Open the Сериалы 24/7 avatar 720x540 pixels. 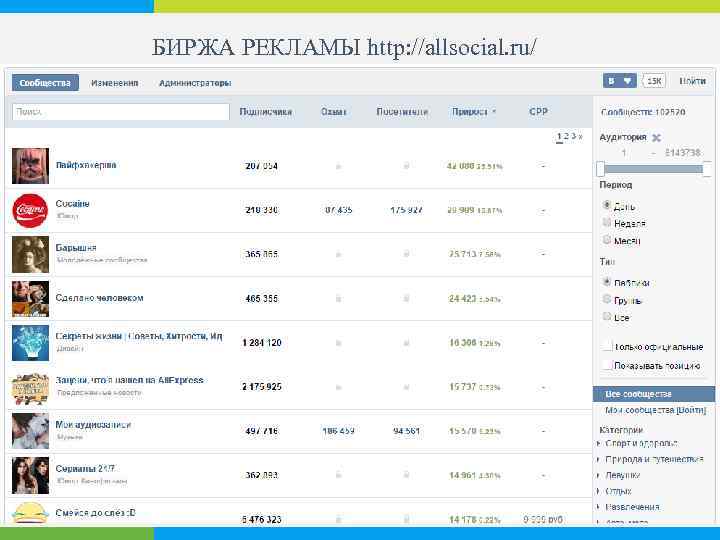[30, 475]
